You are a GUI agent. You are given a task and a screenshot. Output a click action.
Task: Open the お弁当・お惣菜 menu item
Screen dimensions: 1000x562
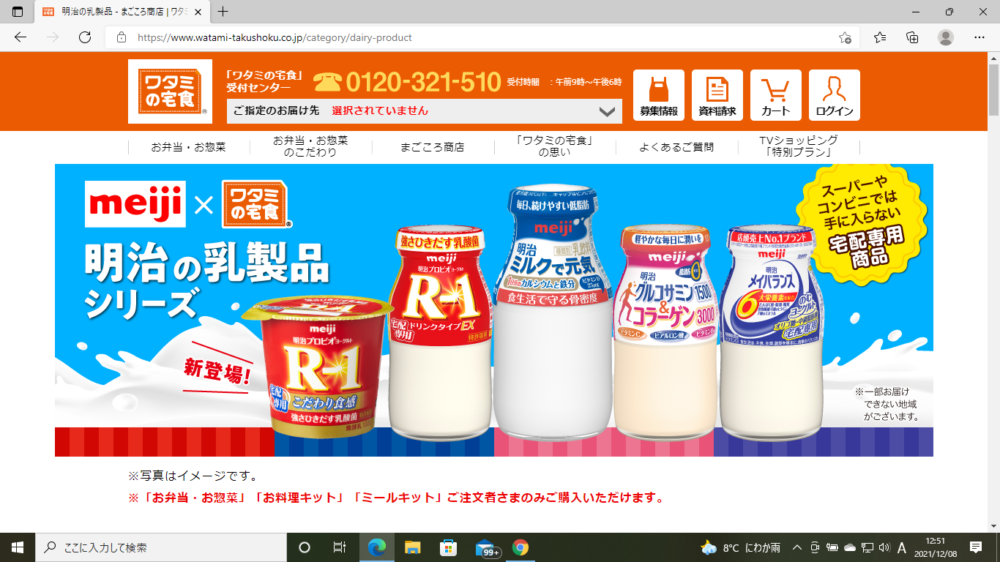(188, 147)
